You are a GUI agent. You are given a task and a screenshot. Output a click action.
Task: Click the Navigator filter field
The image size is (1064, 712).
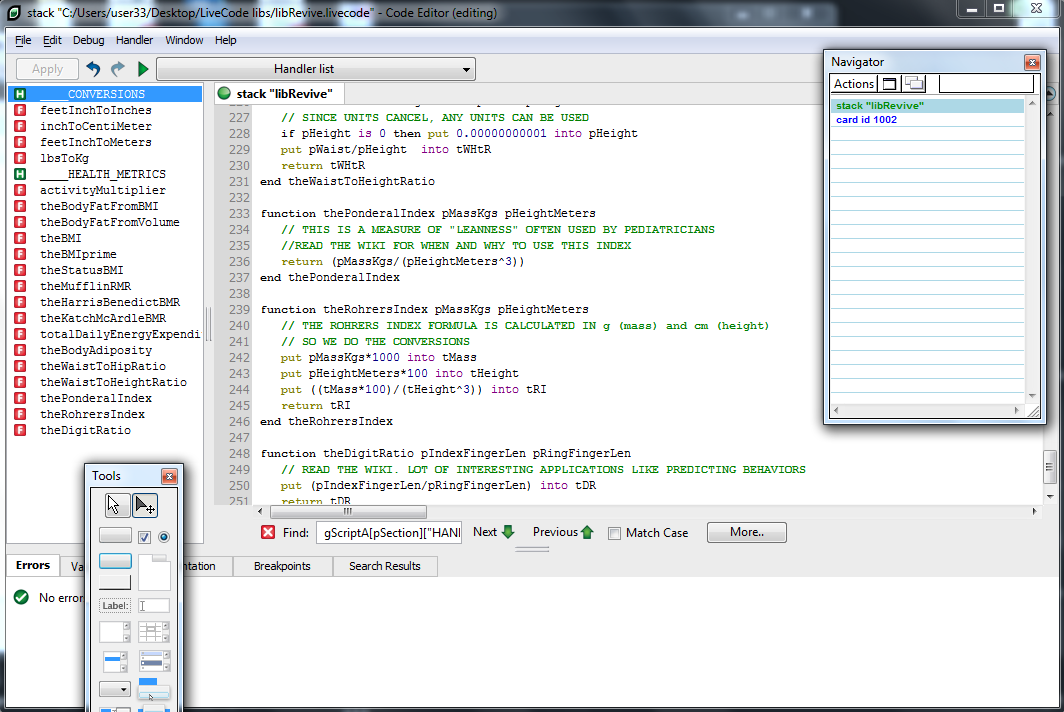click(986, 83)
